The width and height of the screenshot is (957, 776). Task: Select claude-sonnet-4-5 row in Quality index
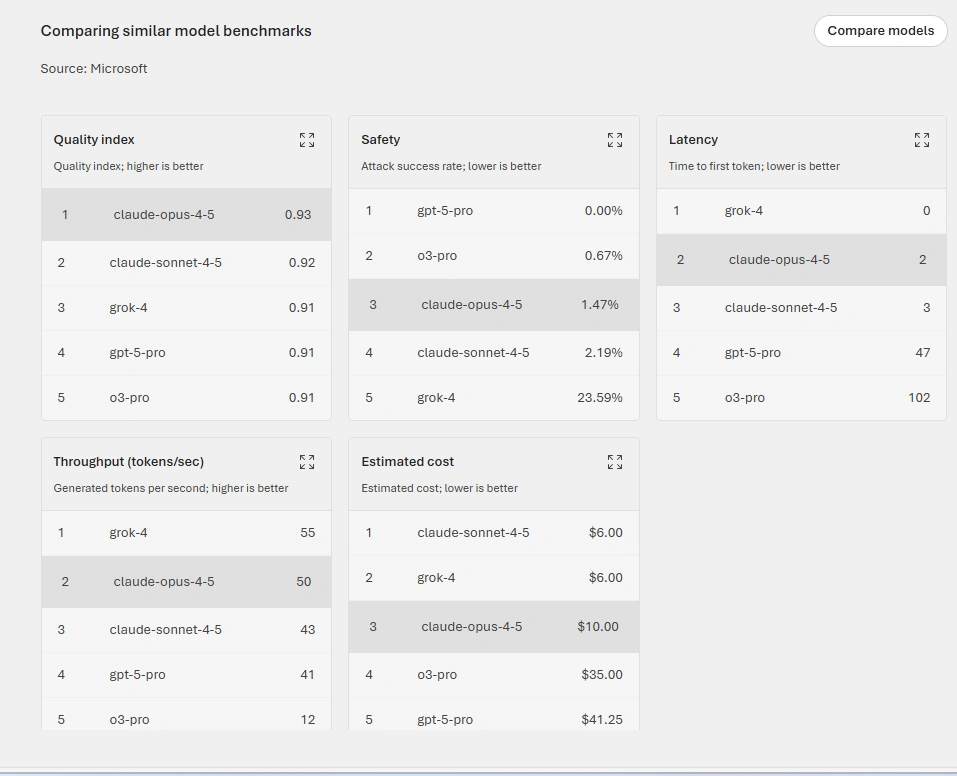pos(186,263)
